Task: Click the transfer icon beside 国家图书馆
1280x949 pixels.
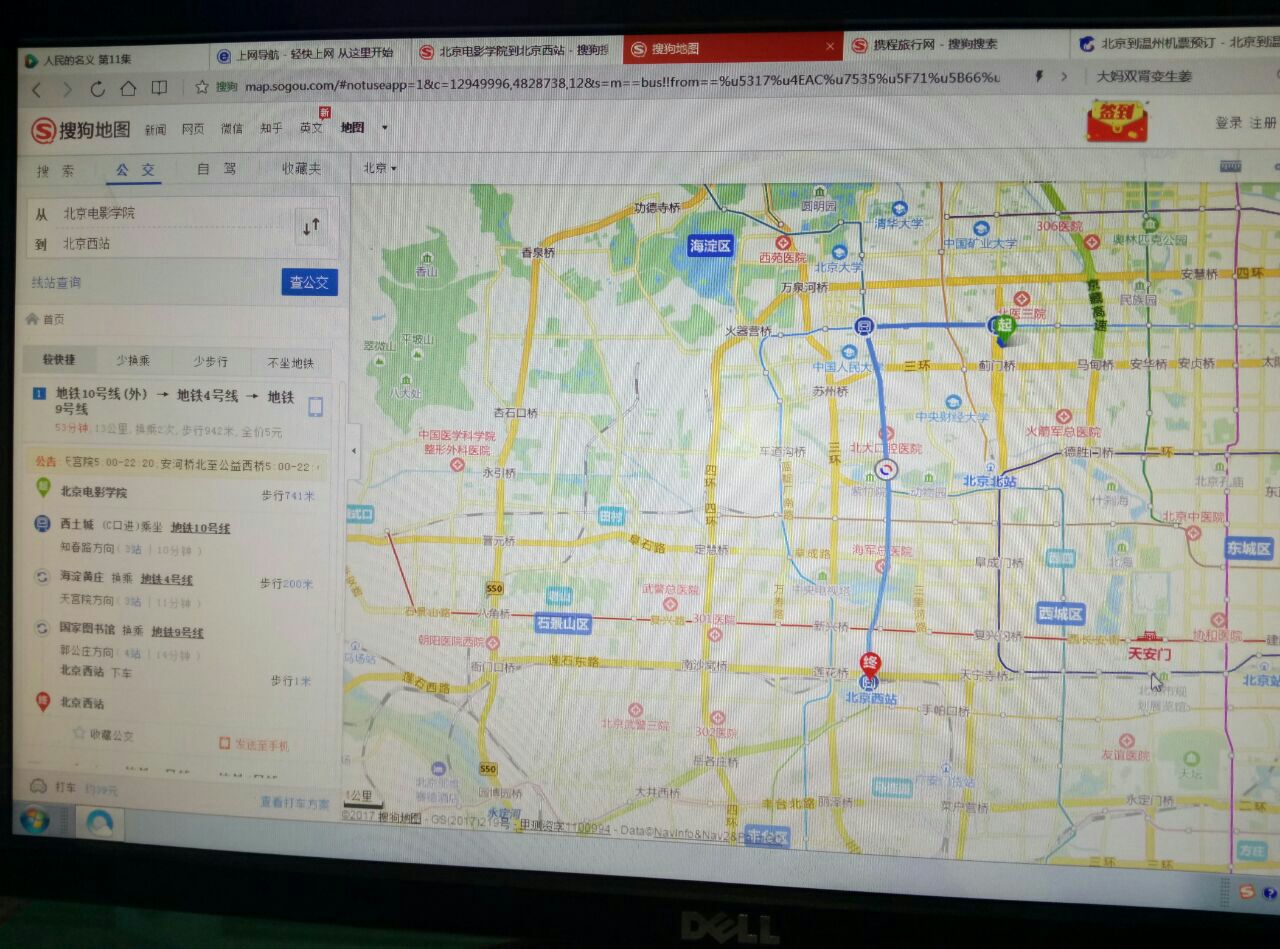Action: pyautogui.click(x=42, y=628)
